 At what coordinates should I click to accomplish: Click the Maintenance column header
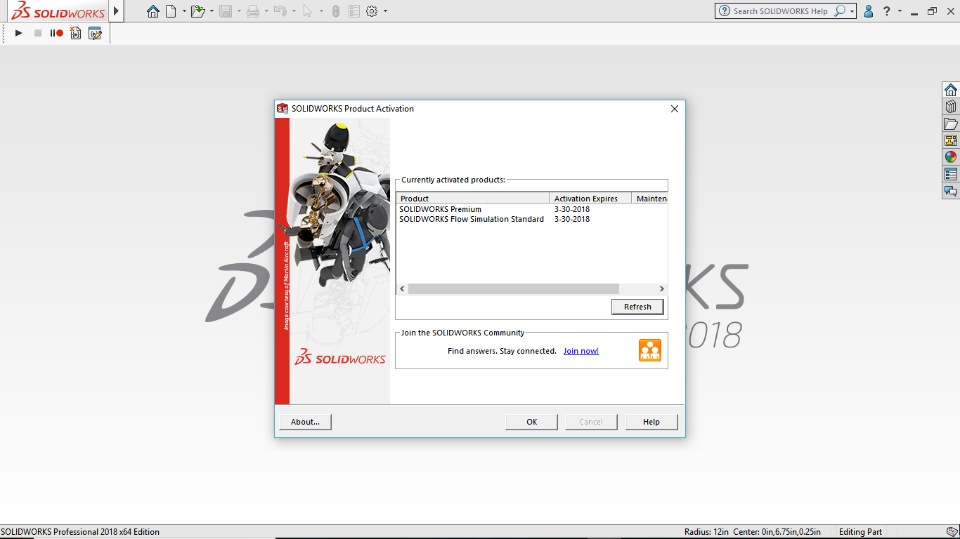tap(650, 198)
